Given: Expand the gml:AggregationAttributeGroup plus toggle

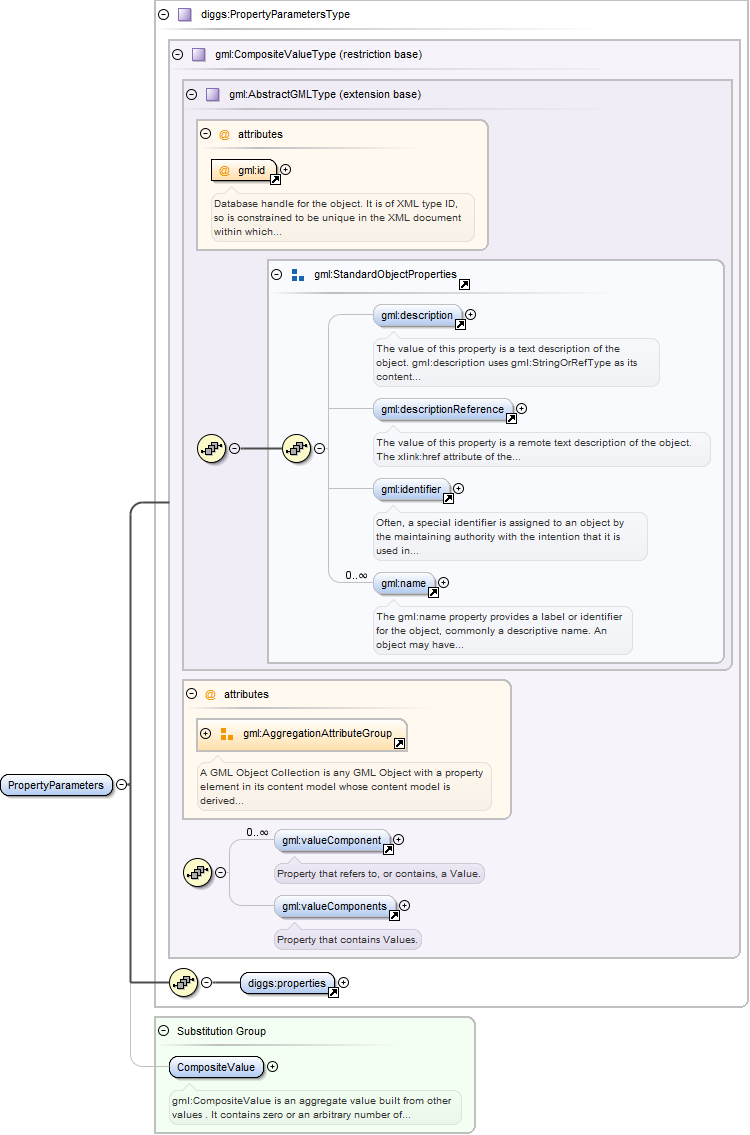Looking at the screenshot, I should 205,734.
